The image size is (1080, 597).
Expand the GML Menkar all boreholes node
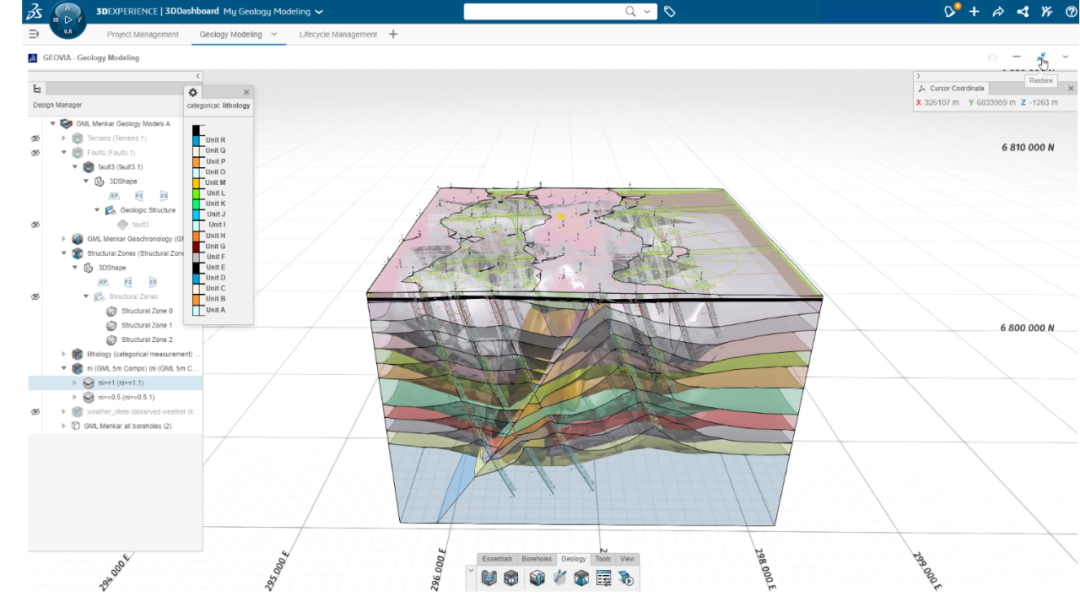(x=64, y=426)
